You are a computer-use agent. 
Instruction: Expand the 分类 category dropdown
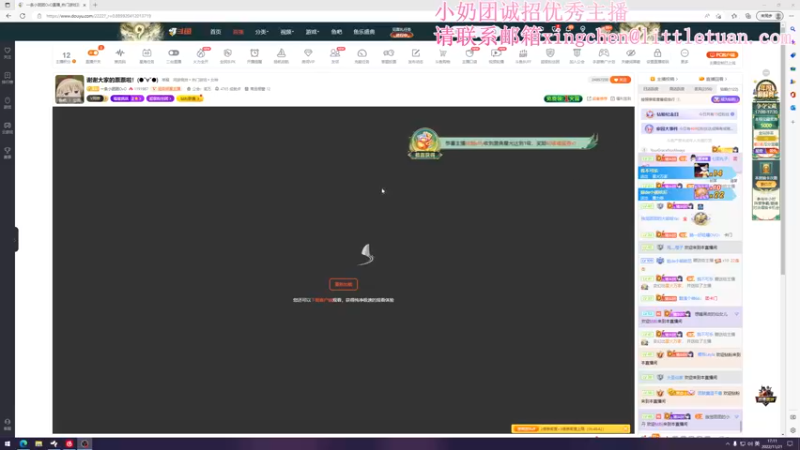pos(262,32)
